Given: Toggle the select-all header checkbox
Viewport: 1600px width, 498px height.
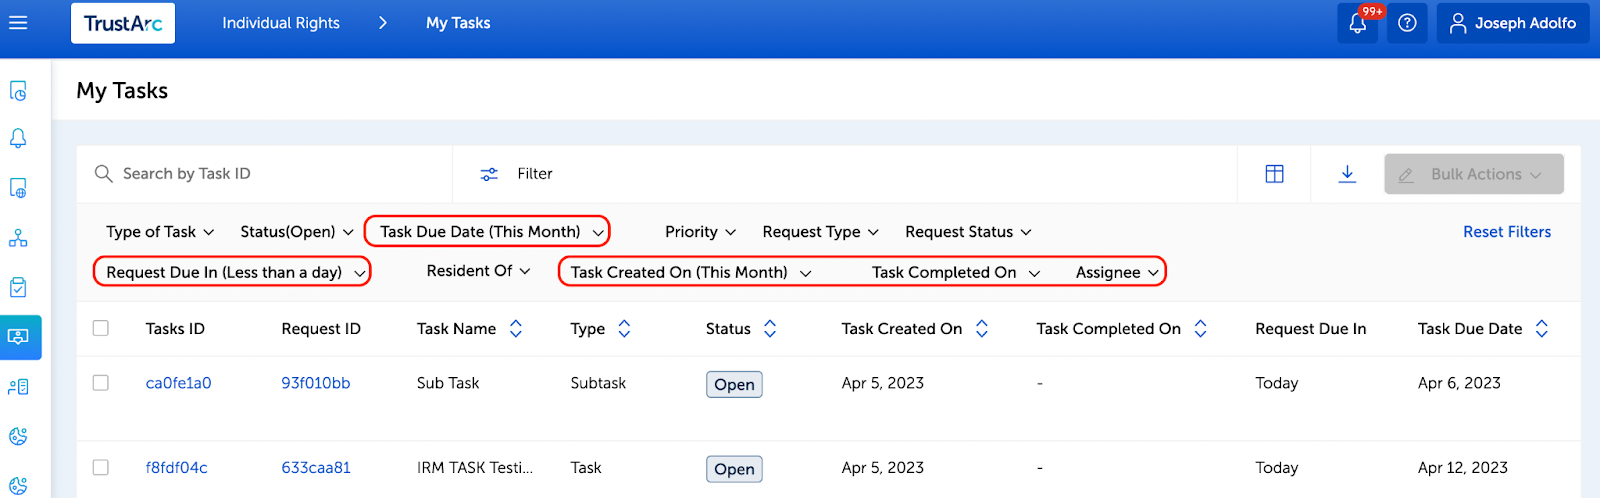Looking at the screenshot, I should [101, 328].
